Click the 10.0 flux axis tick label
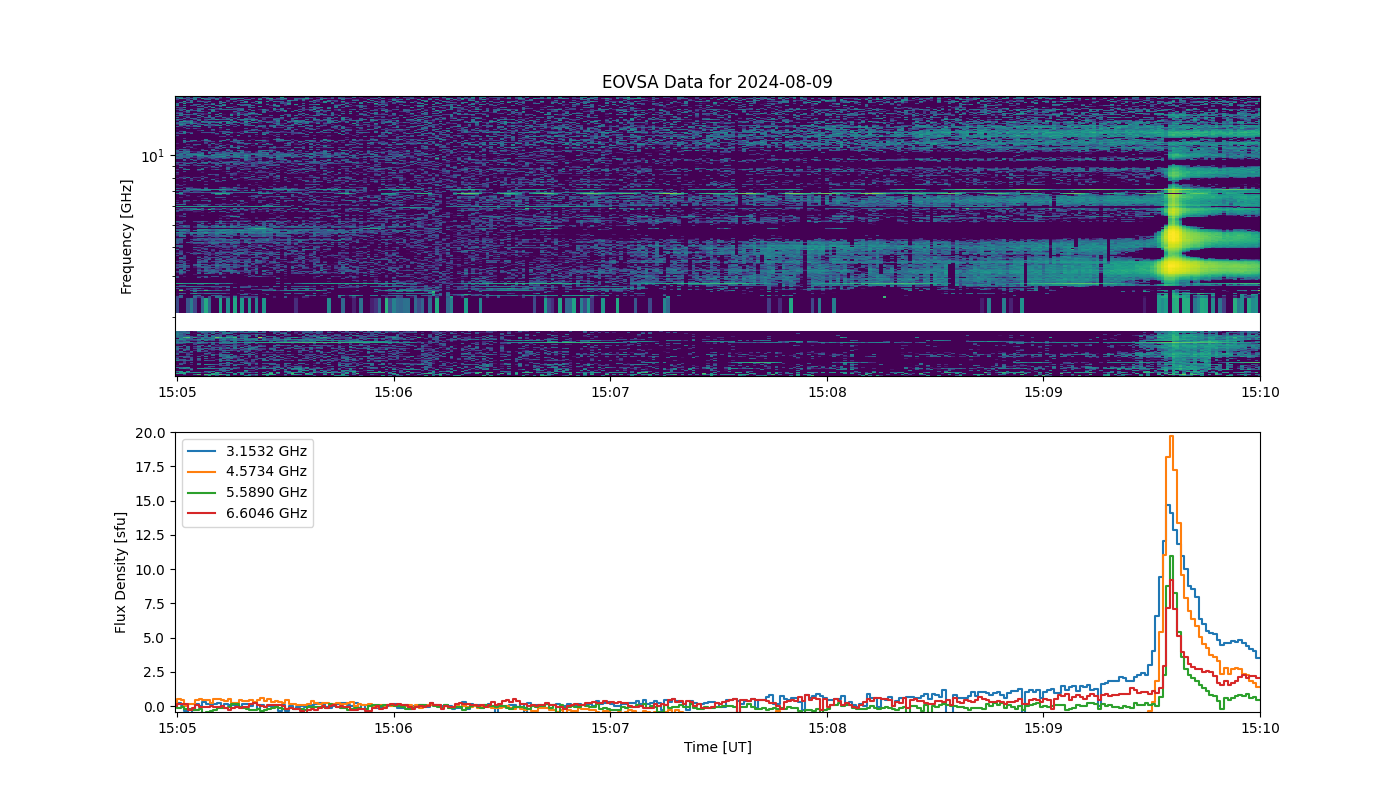Image resolution: width=1400 pixels, height=800 pixels. [x=152, y=570]
